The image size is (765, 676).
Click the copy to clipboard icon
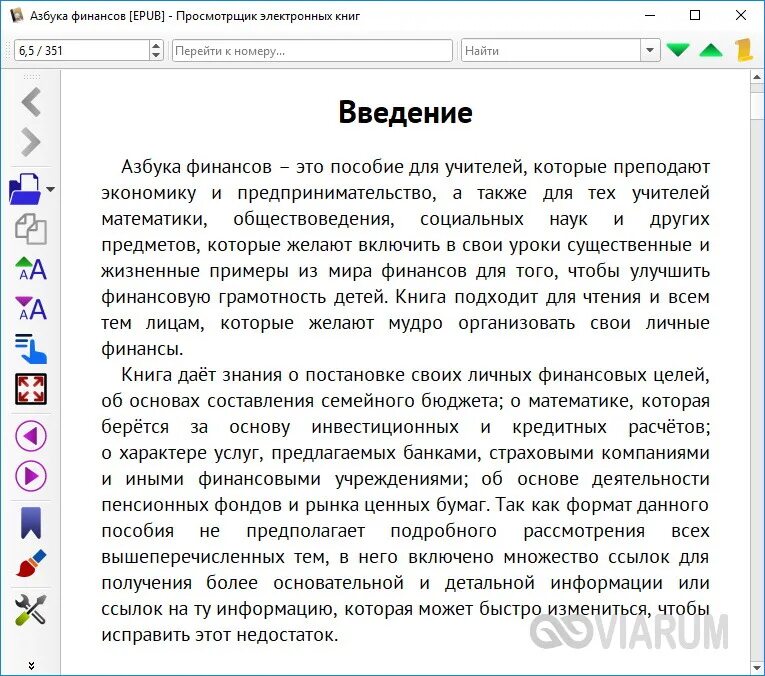pyautogui.click(x=31, y=229)
